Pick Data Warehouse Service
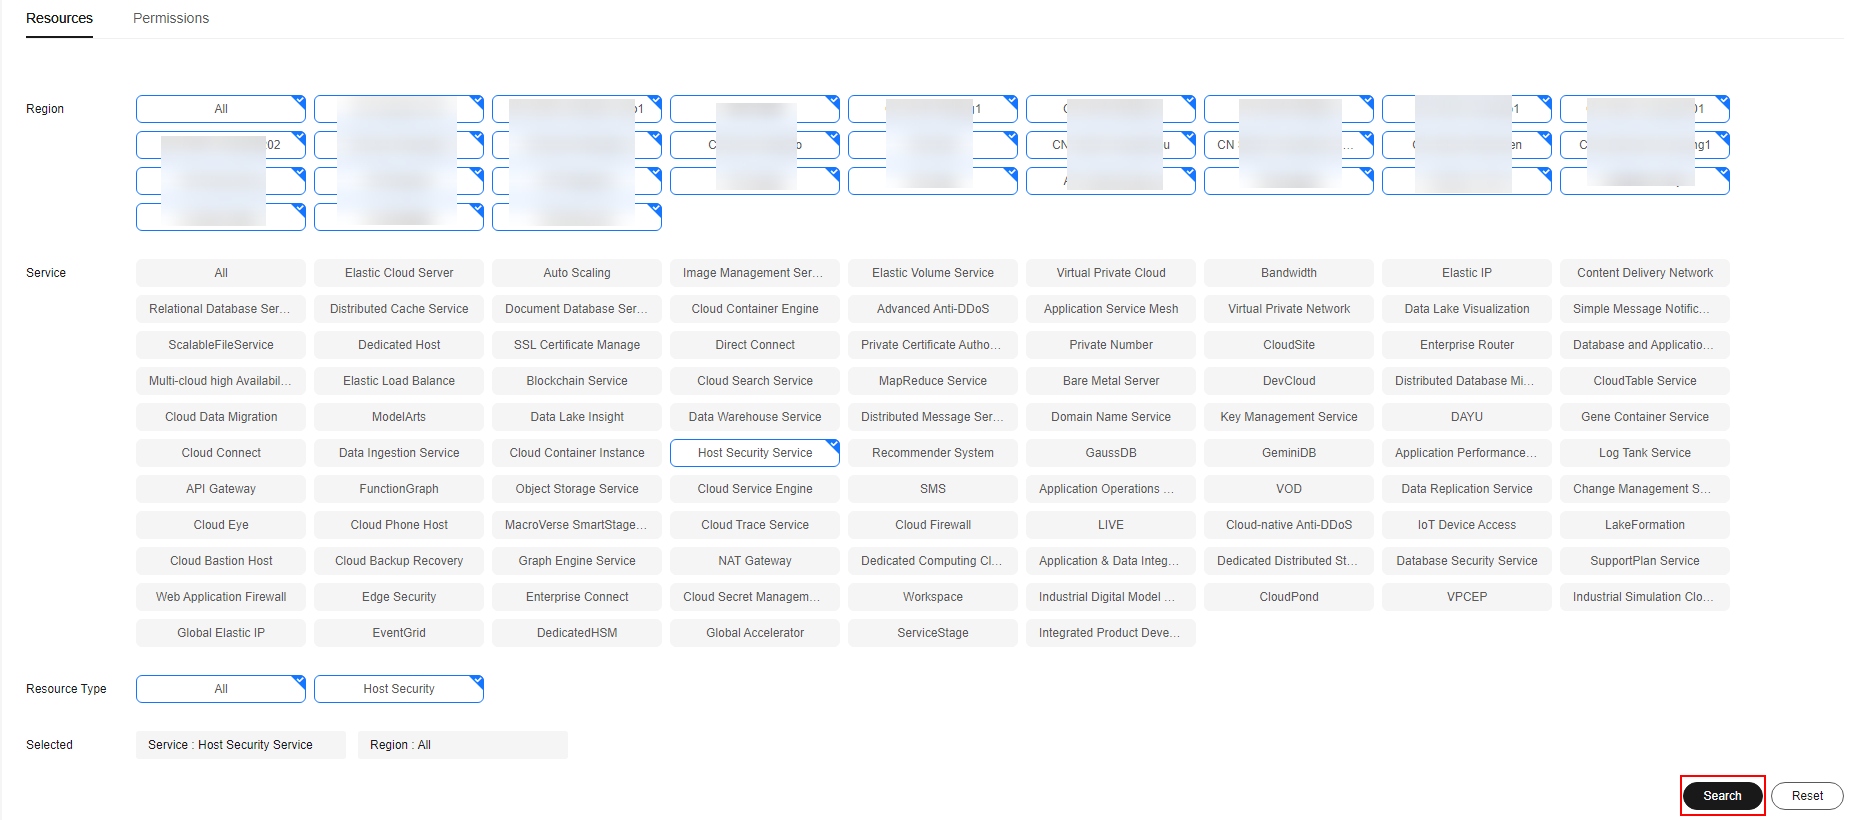The width and height of the screenshot is (1865, 820). tap(755, 417)
